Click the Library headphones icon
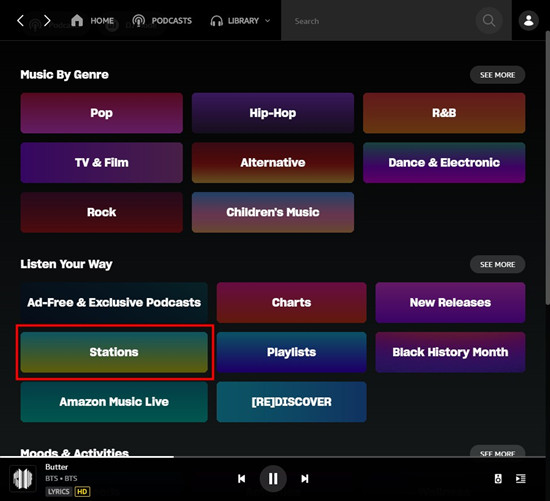Screen dimensions: 550x501 tap(216, 21)
